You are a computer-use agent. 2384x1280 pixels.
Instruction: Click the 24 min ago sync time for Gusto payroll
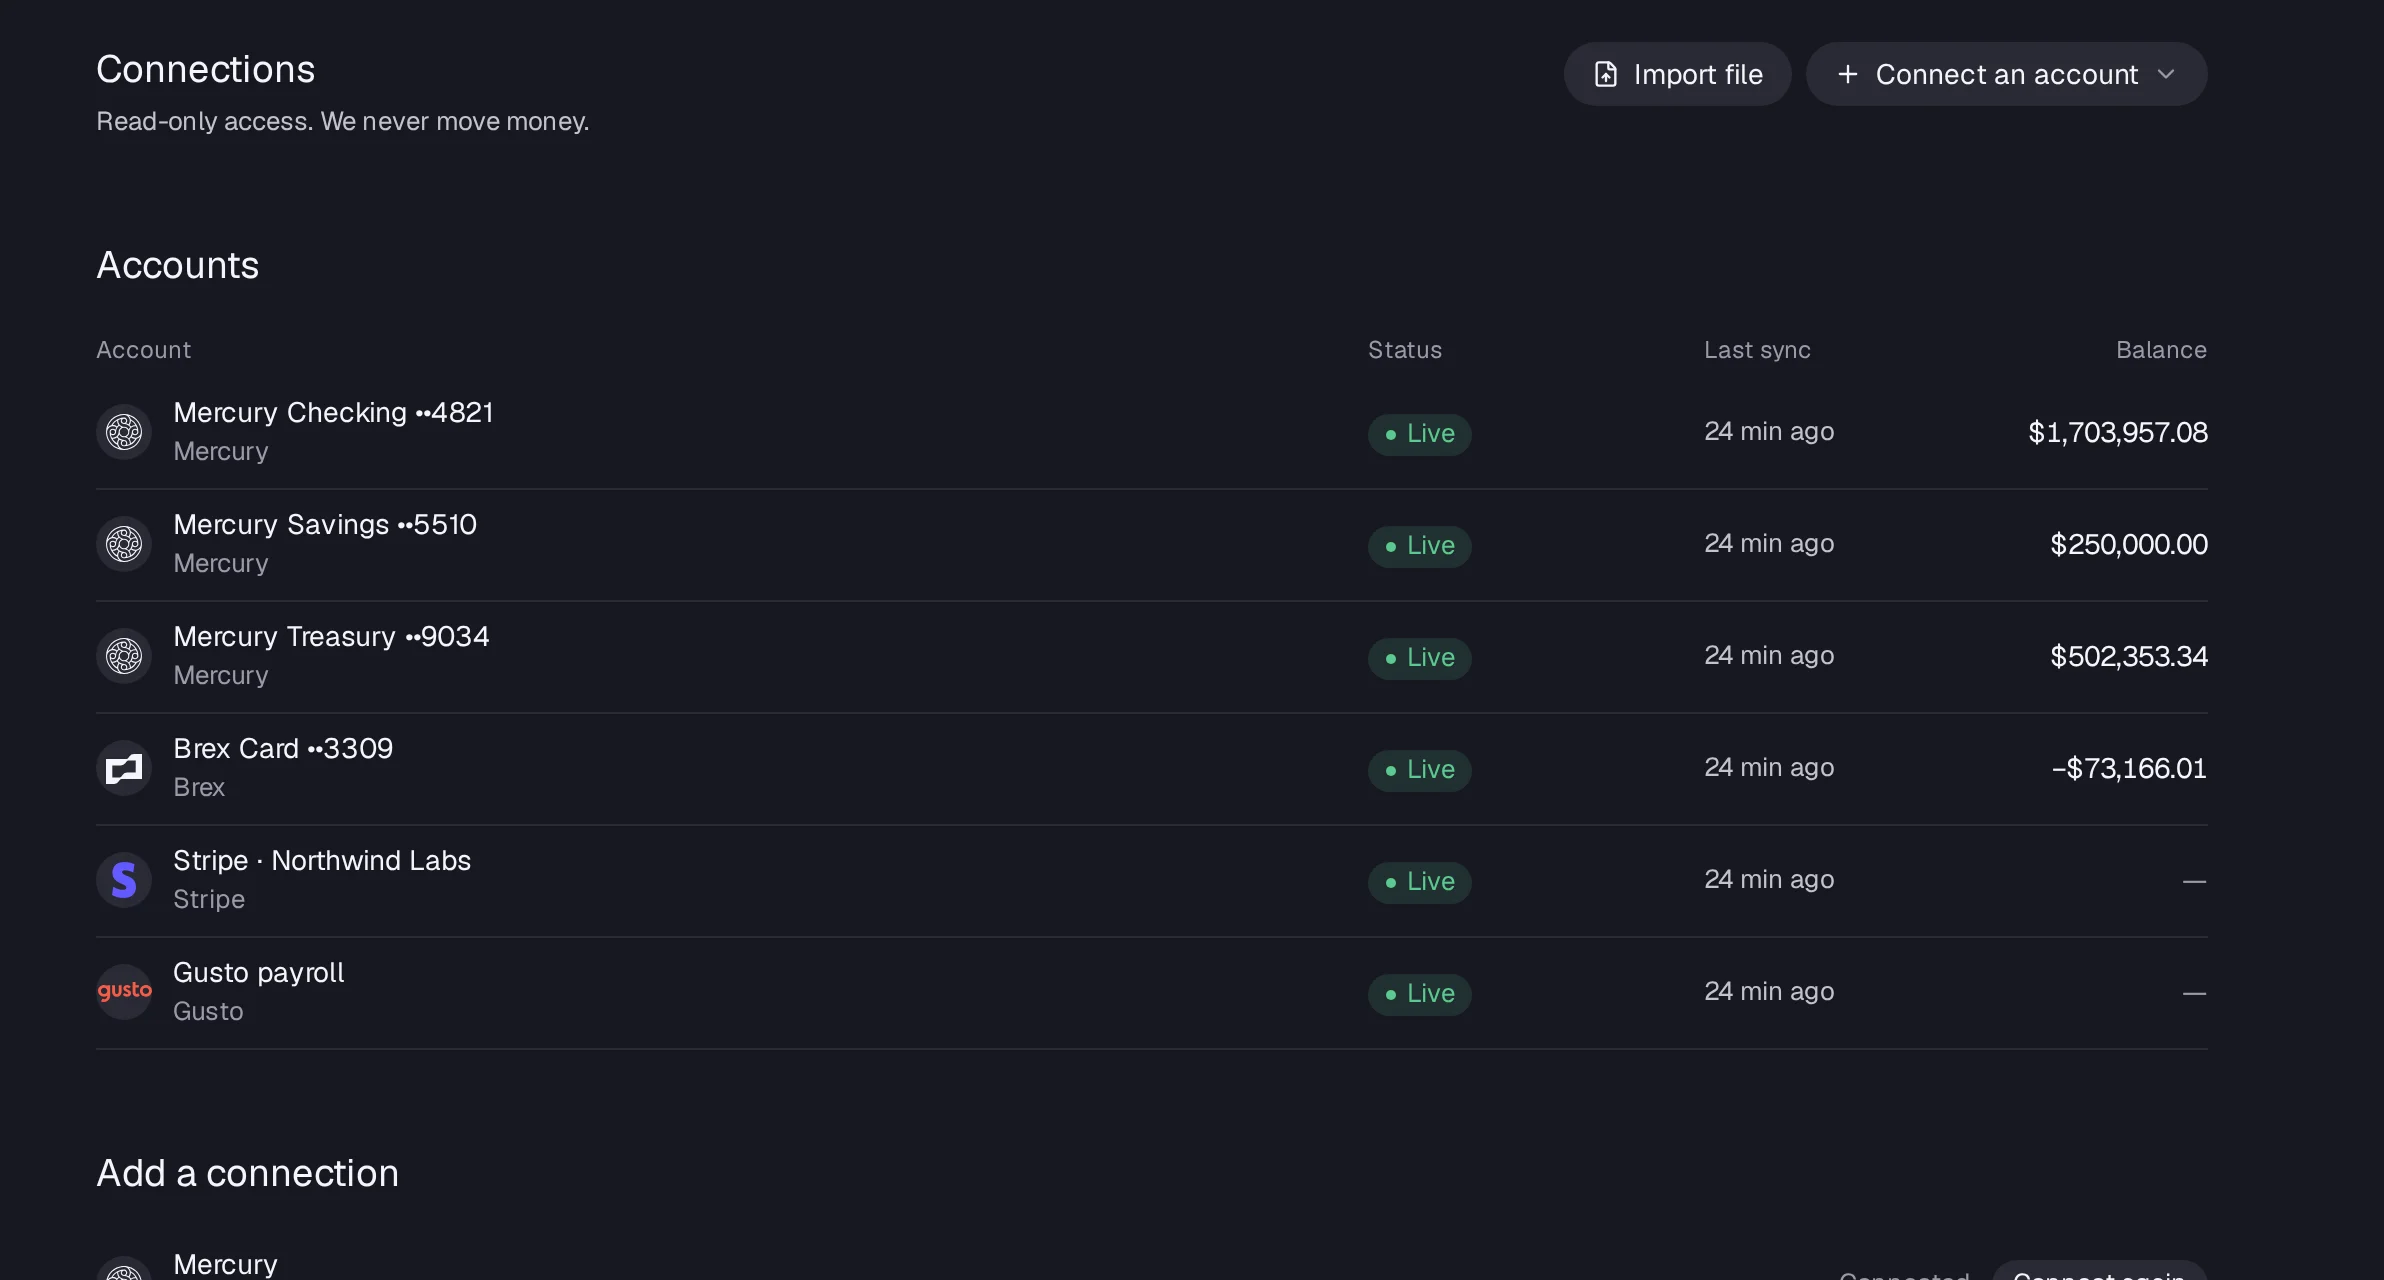pos(1769,992)
